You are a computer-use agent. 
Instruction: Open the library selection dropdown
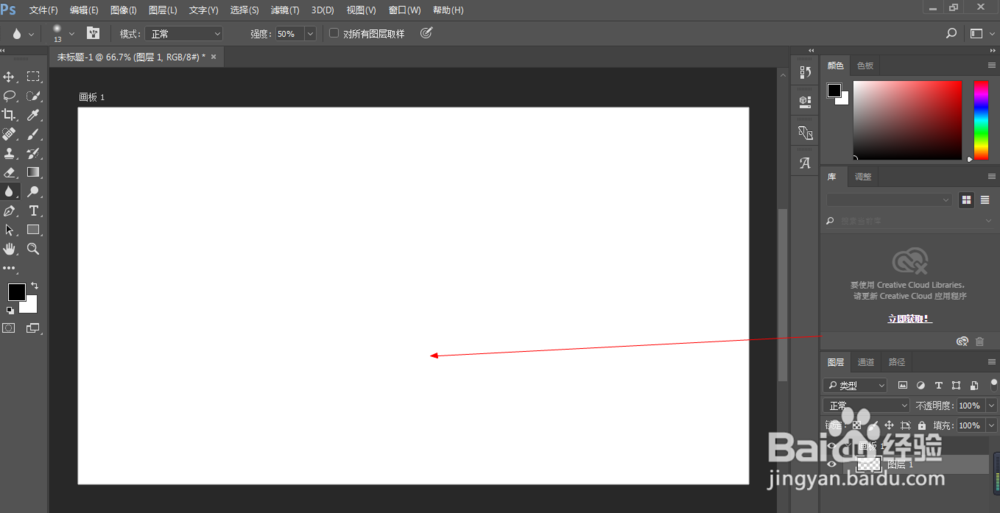[889, 200]
